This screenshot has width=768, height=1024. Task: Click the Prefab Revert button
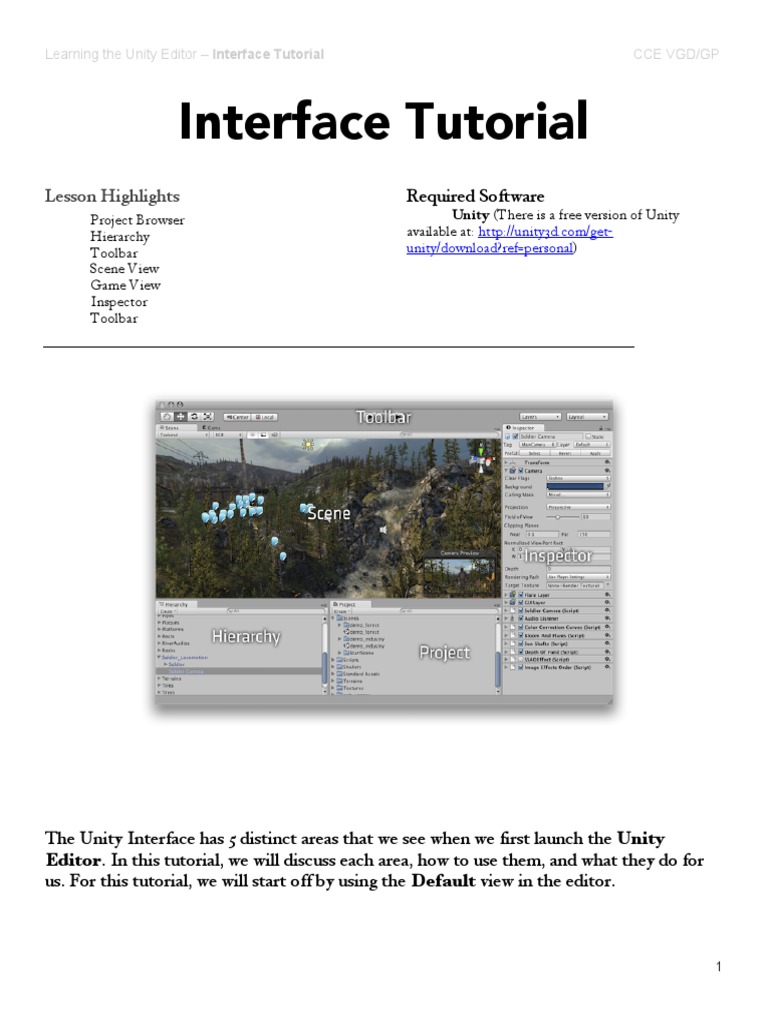pyautogui.click(x=565, y=453)
